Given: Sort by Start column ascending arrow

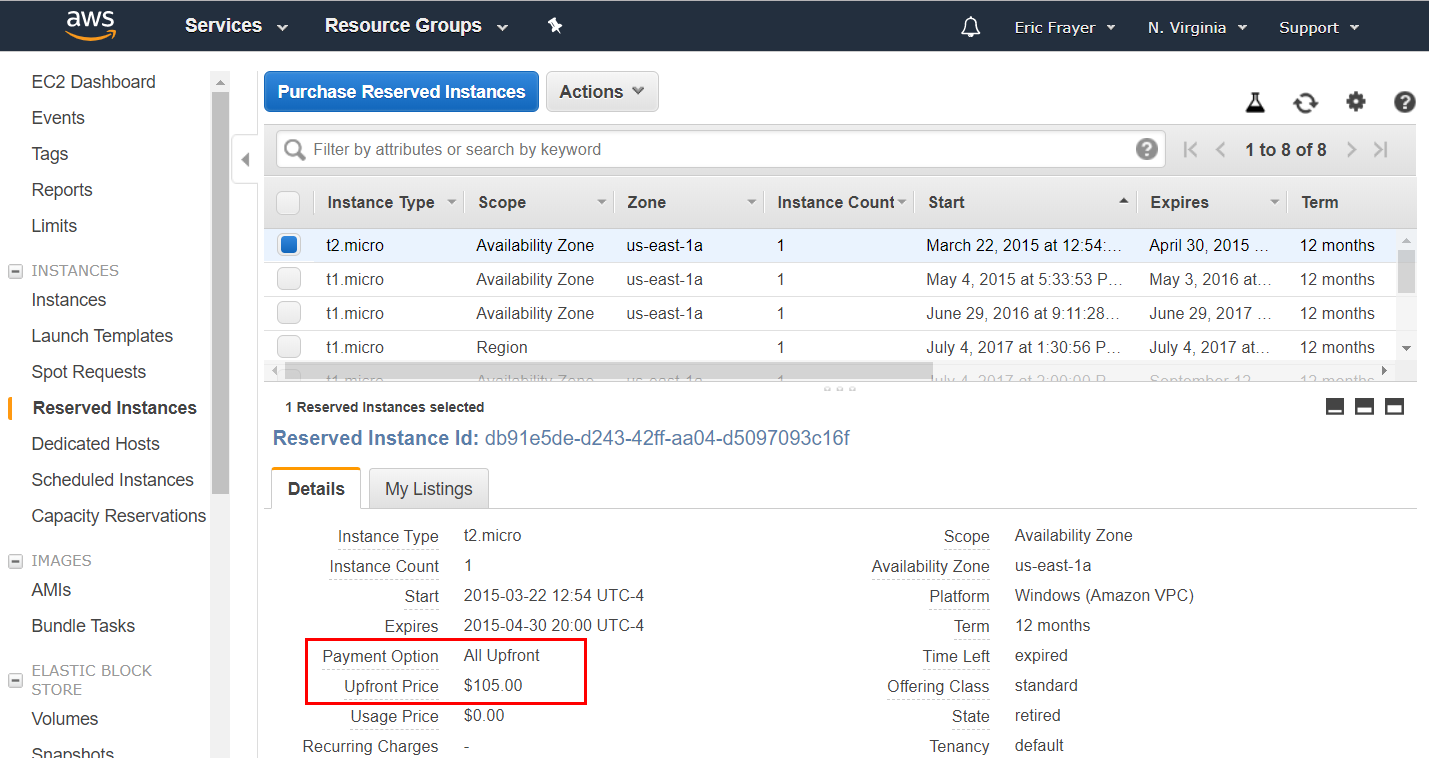Looking at the screenshot, I should (x=1124, y=201).
